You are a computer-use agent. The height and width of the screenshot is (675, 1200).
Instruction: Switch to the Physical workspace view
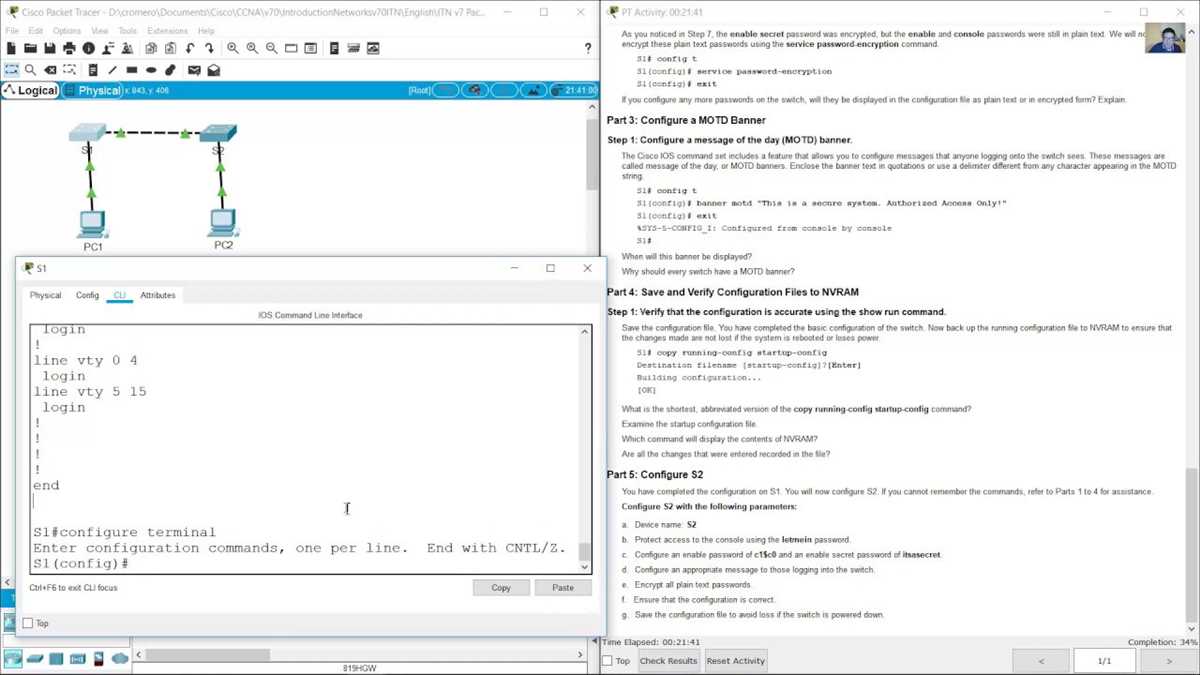tap(92, 90)
